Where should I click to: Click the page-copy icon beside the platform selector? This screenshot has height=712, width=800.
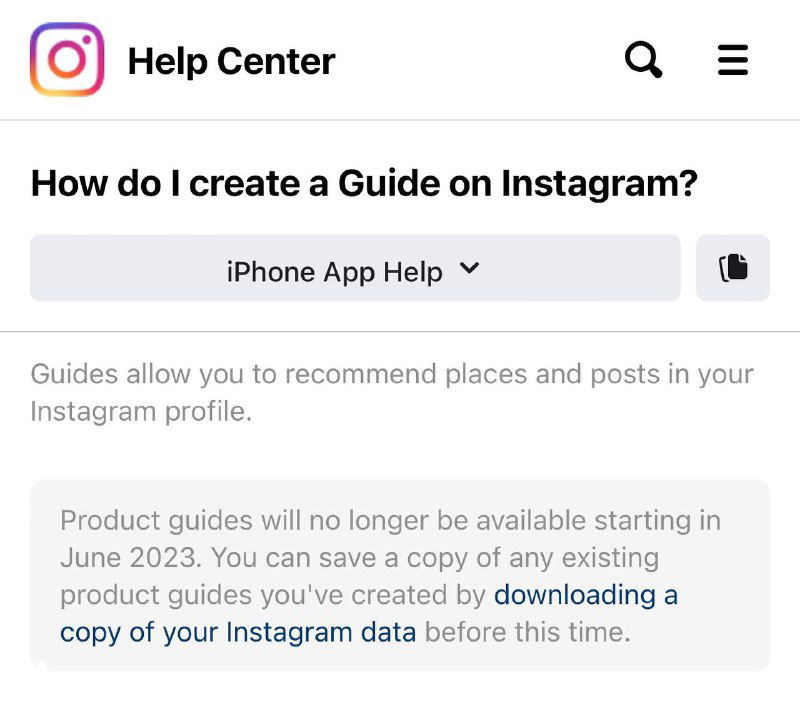733,268
